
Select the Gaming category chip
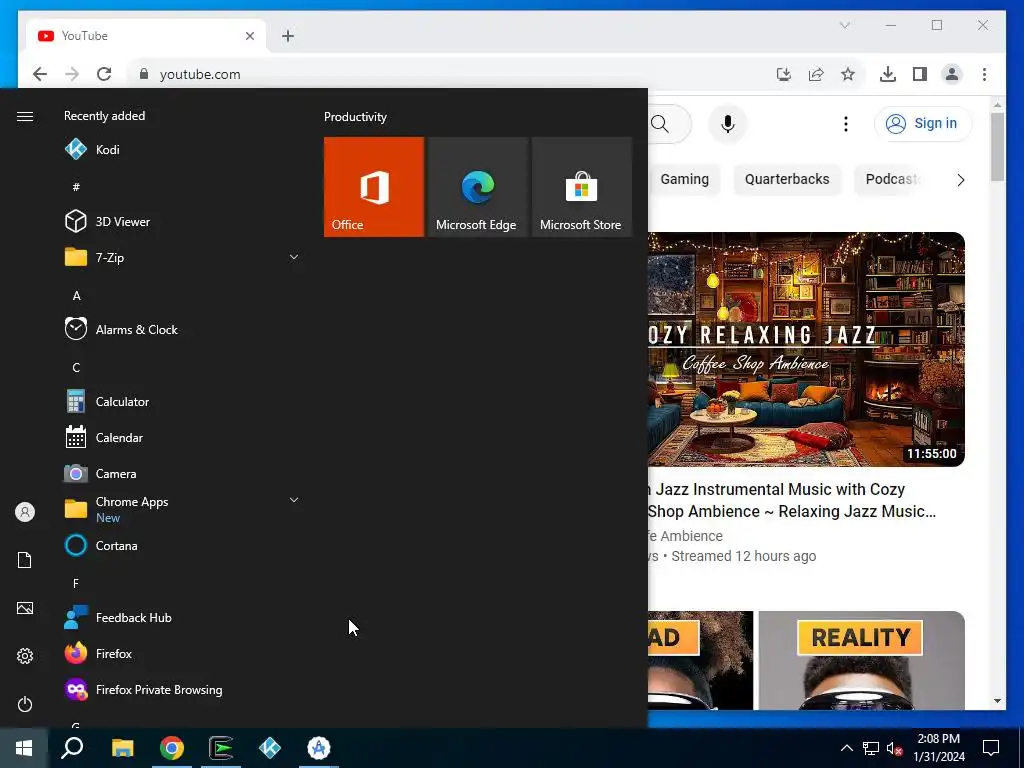coord(684,179)
